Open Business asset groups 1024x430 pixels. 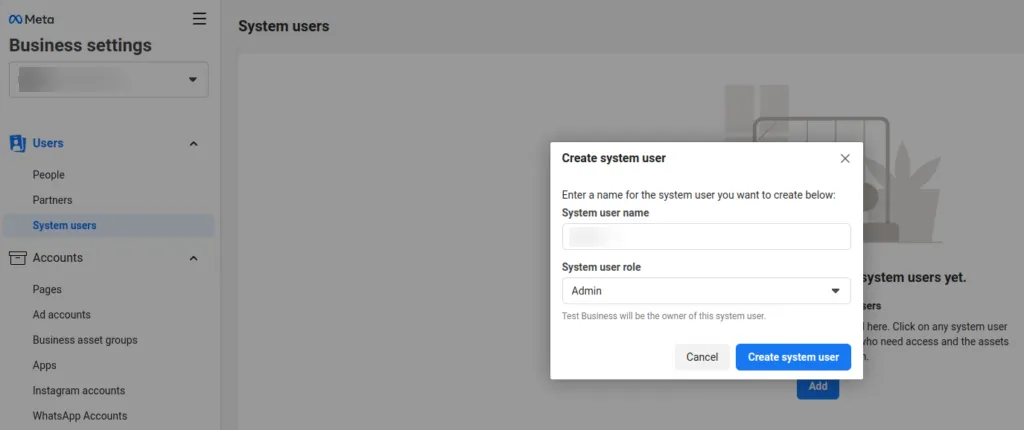click(x=85, y=340)
